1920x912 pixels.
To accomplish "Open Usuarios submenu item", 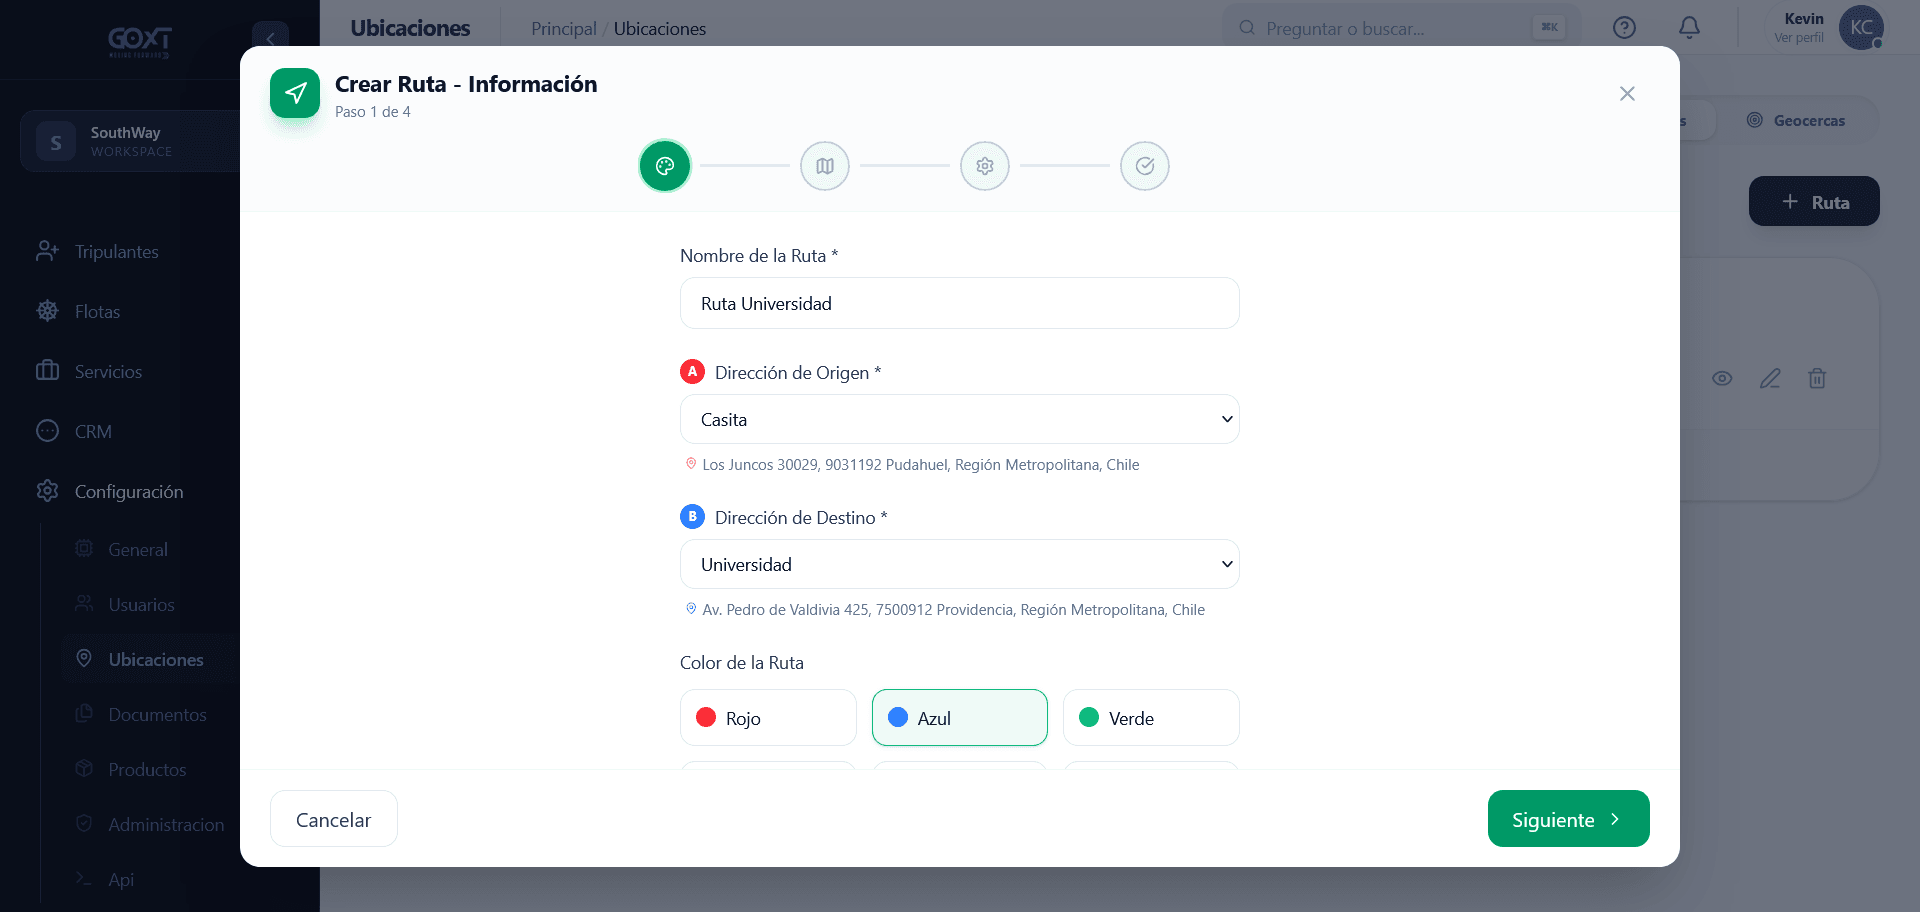I will [x=142, y=605].
